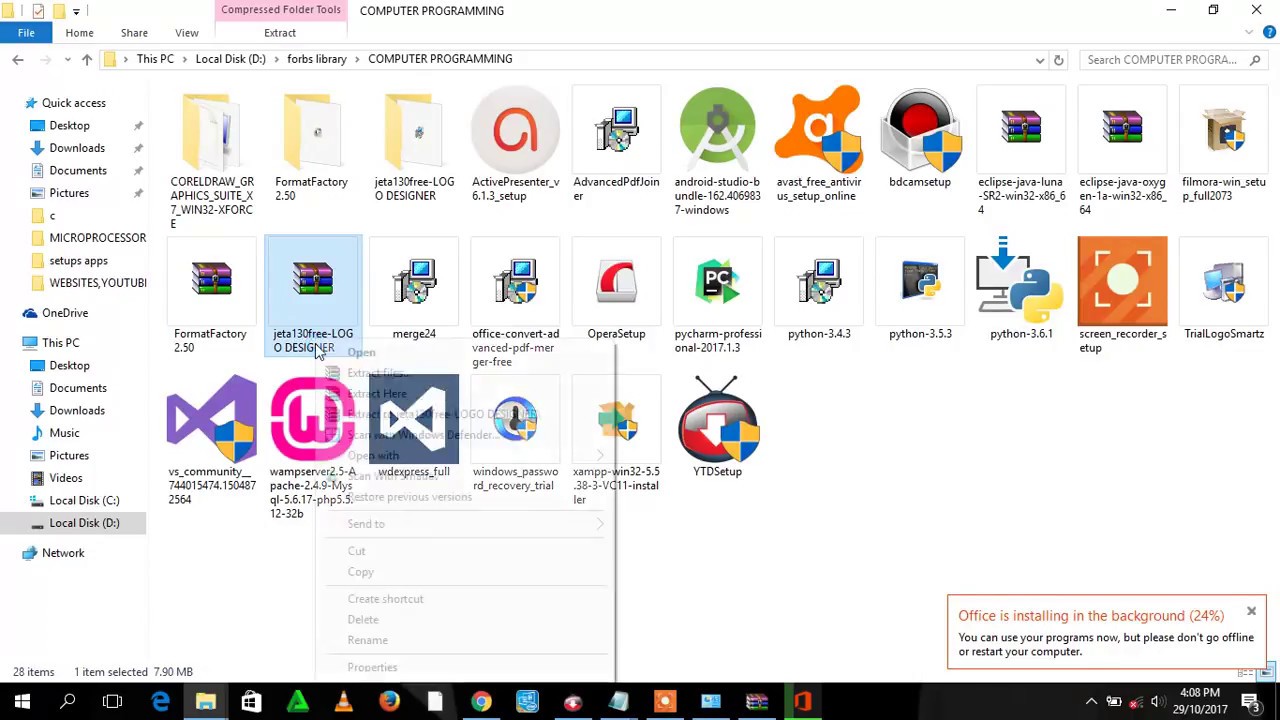Select the TrialLogoSmartz icon
Image resolution: width=1280 pixels, height=720 pixels.
click(1224, 282)
